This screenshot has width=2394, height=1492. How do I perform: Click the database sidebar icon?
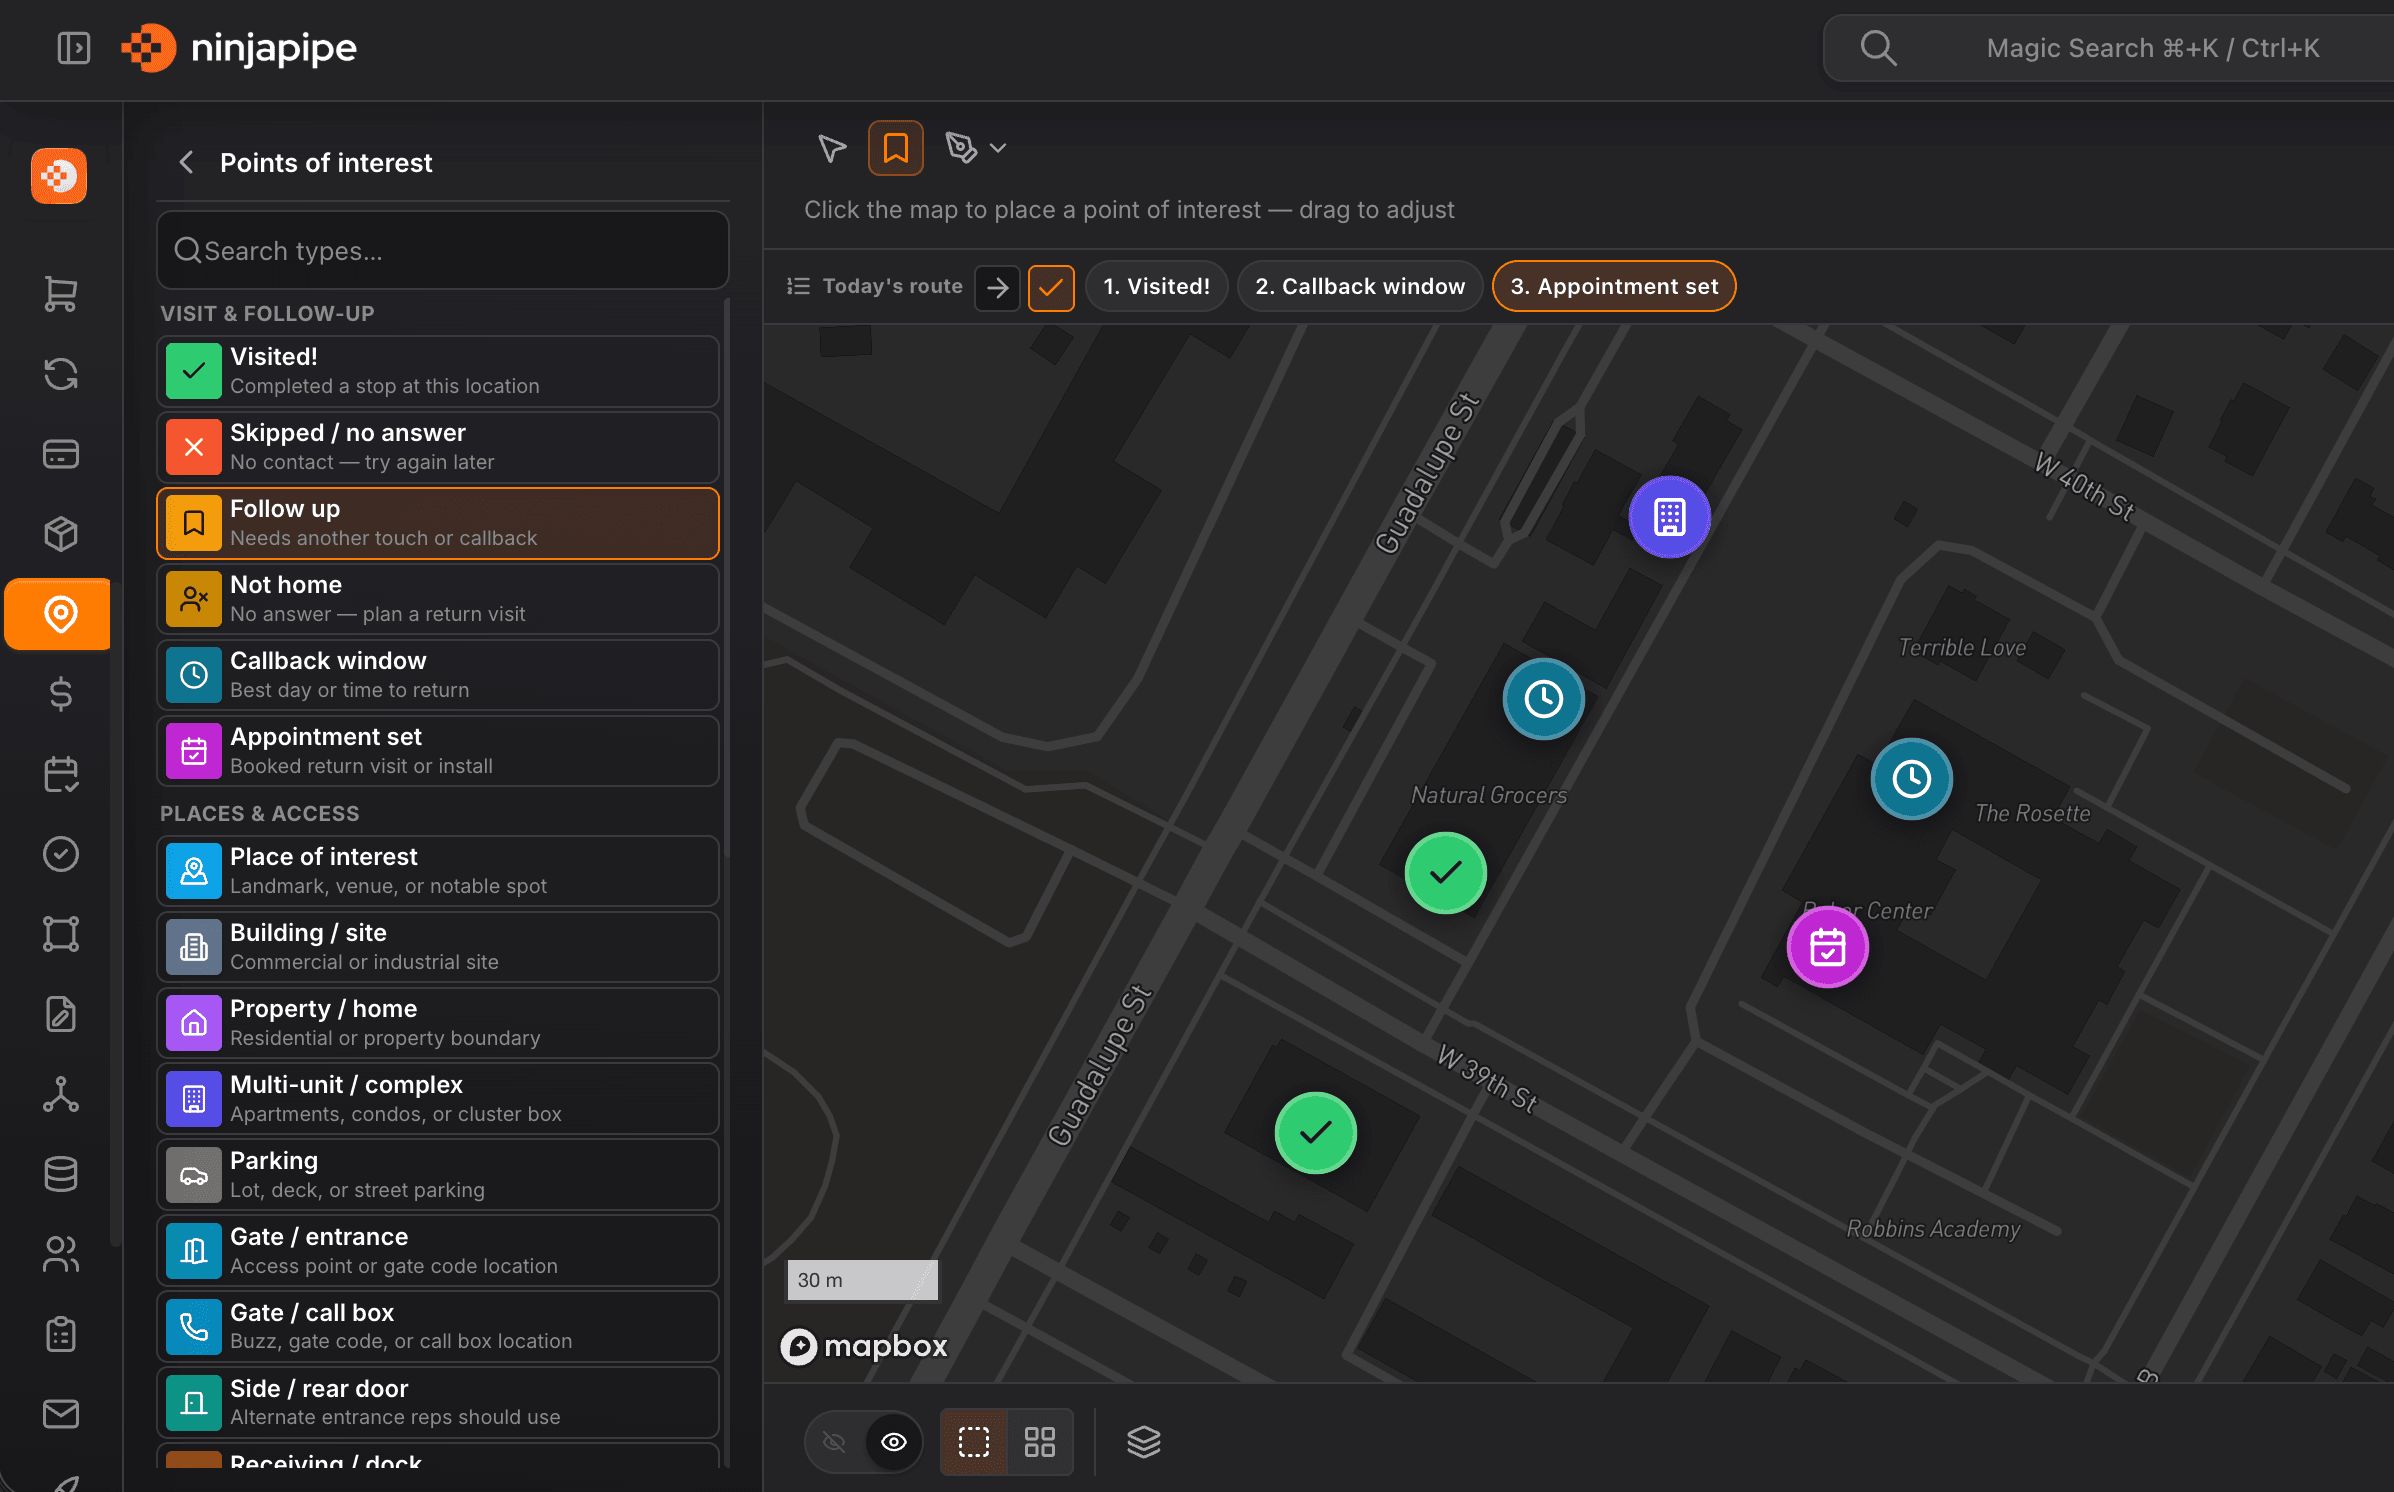[61, 1174]
